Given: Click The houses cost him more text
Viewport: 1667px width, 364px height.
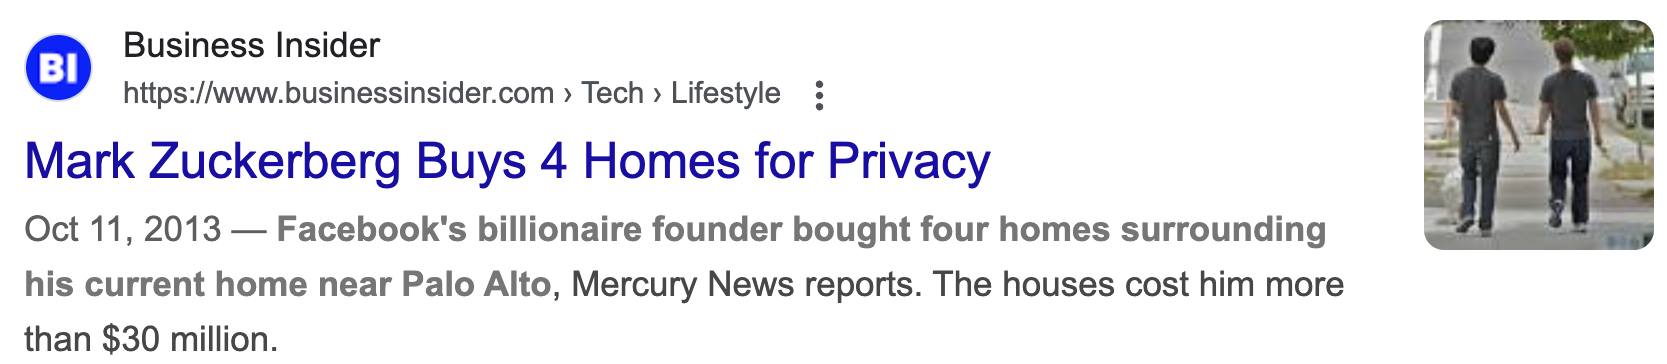Looking at the screenshot, I should [1139, 285].
